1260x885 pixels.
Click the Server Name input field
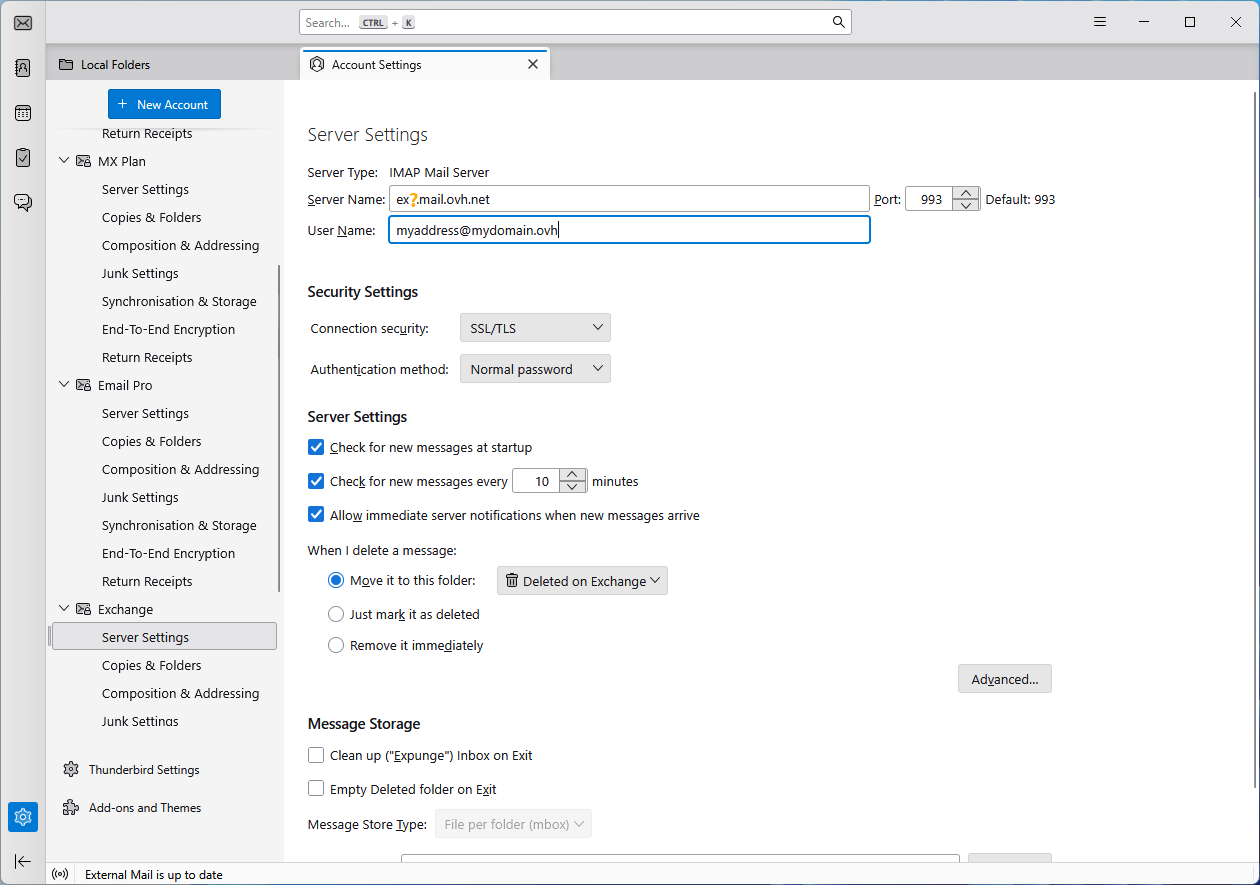point(628,199)
